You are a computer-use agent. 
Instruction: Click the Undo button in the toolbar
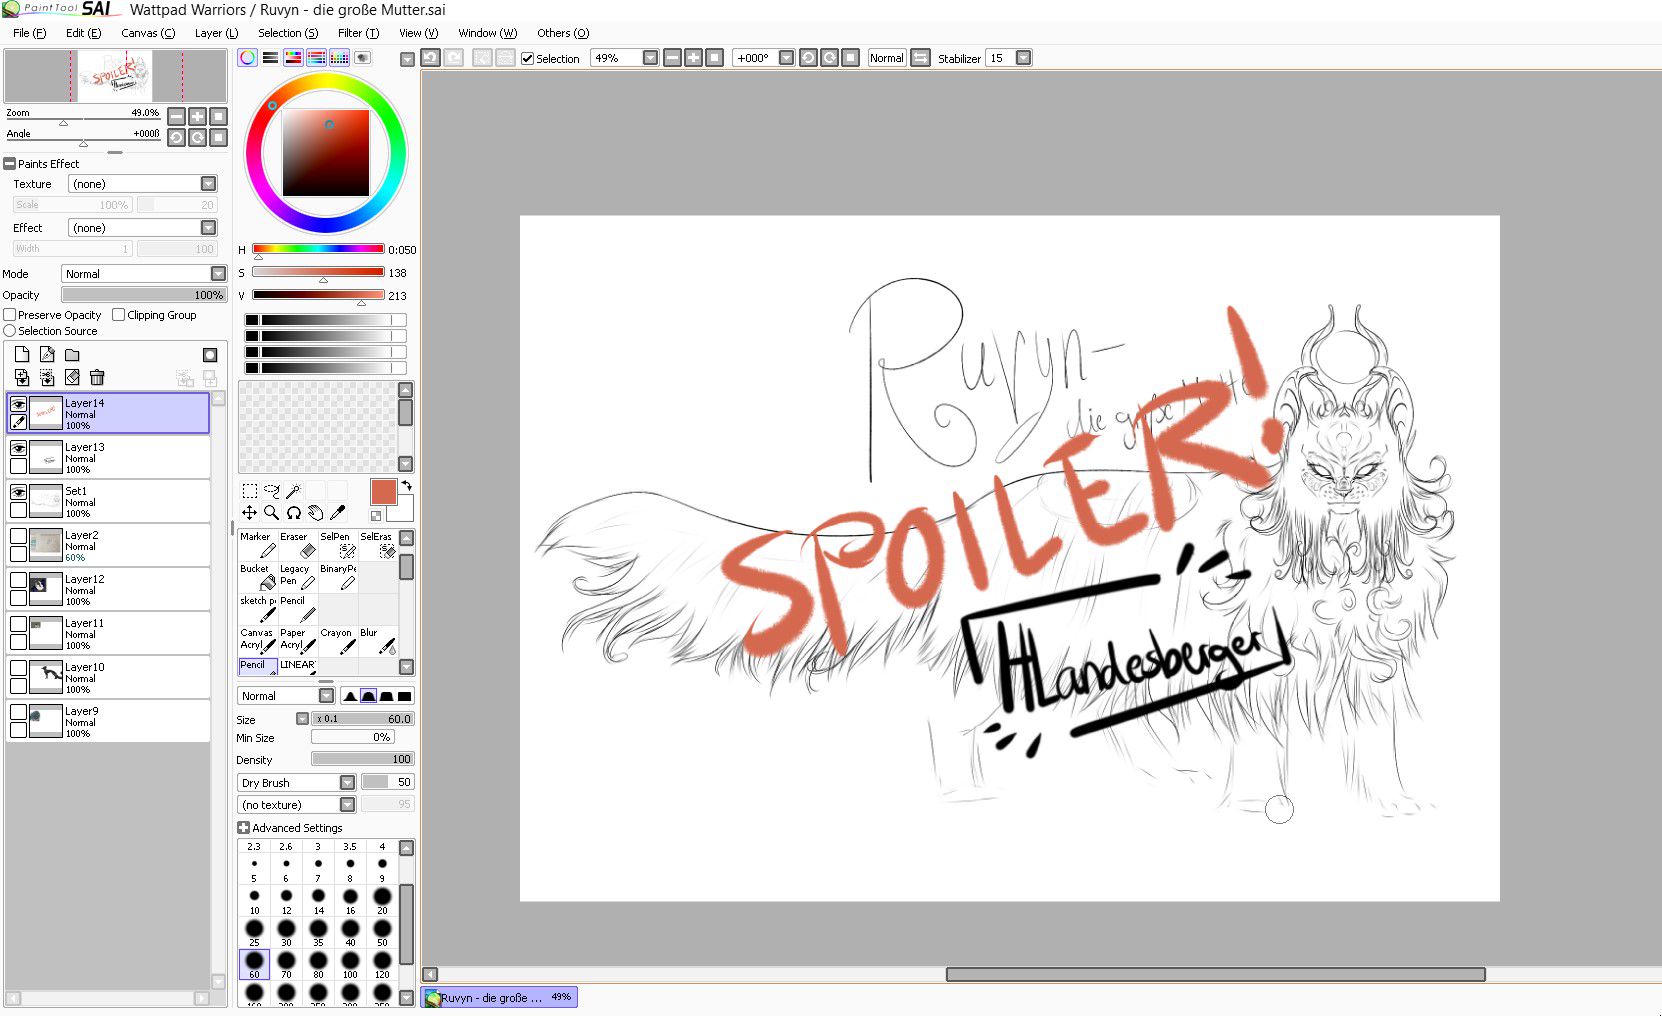[x=430, y=58]
